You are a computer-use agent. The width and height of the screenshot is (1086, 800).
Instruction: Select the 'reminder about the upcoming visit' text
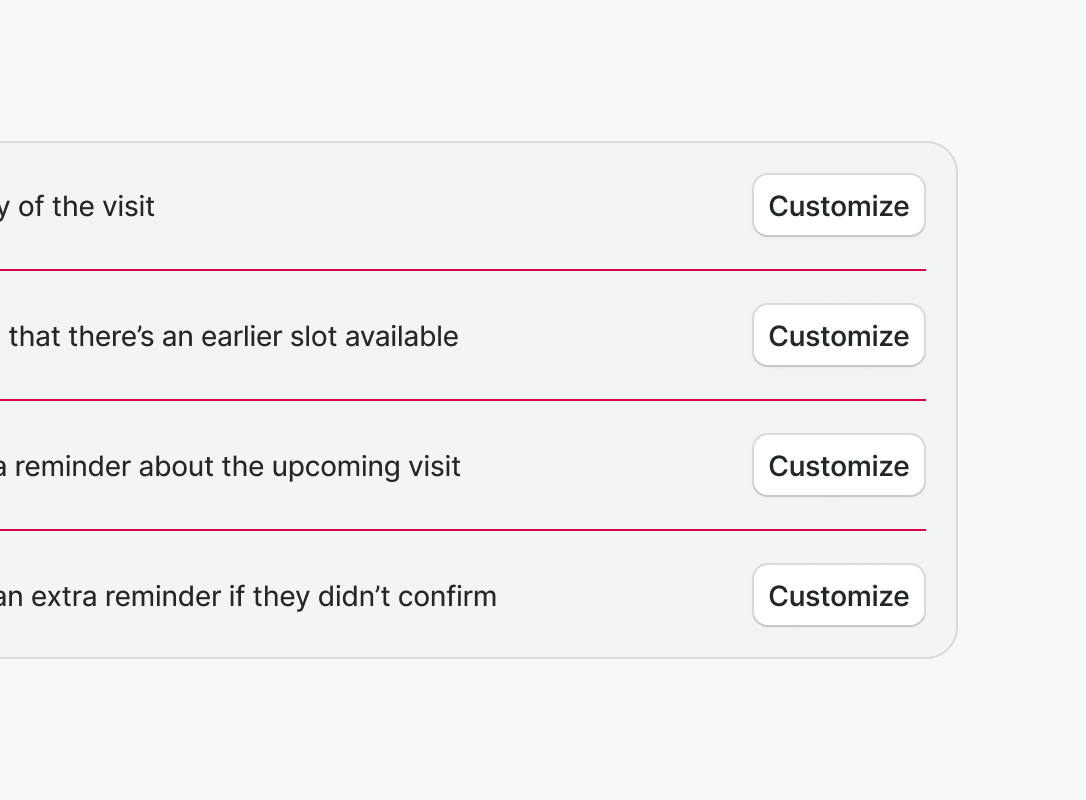(237, 467)
